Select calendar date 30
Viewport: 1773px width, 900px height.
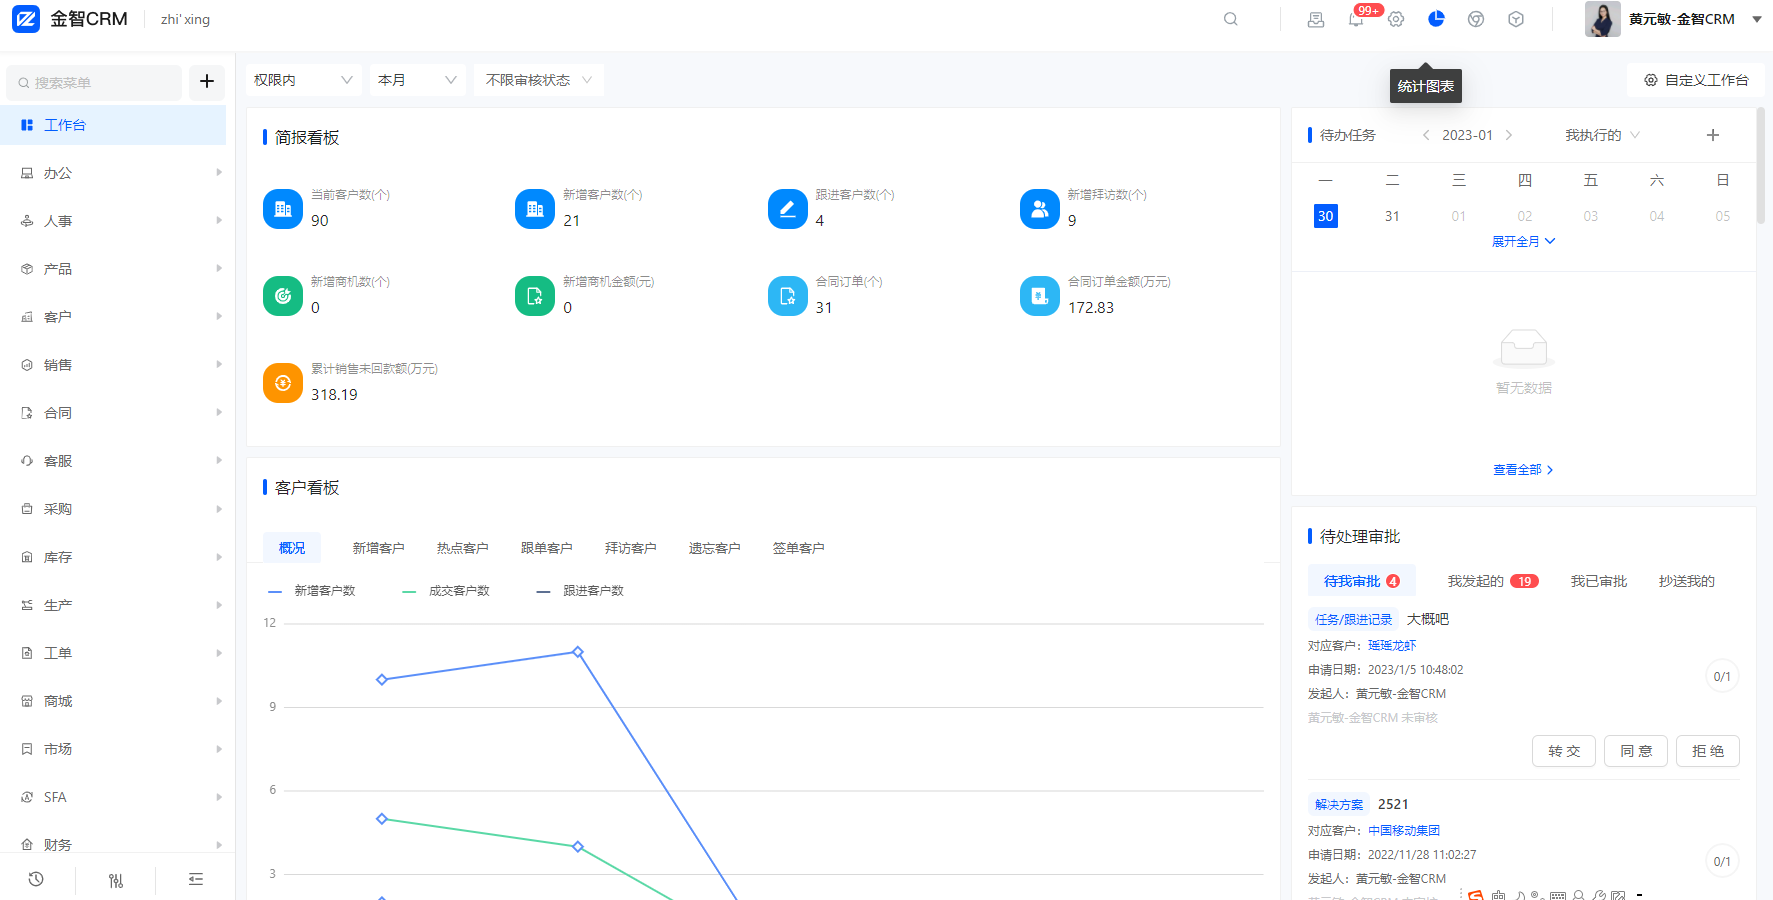(x=1325, y=216)
